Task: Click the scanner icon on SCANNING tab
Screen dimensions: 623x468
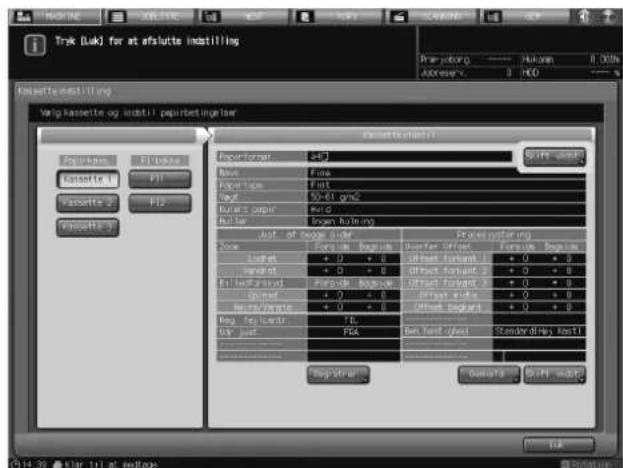Action: tap(399, 17)
